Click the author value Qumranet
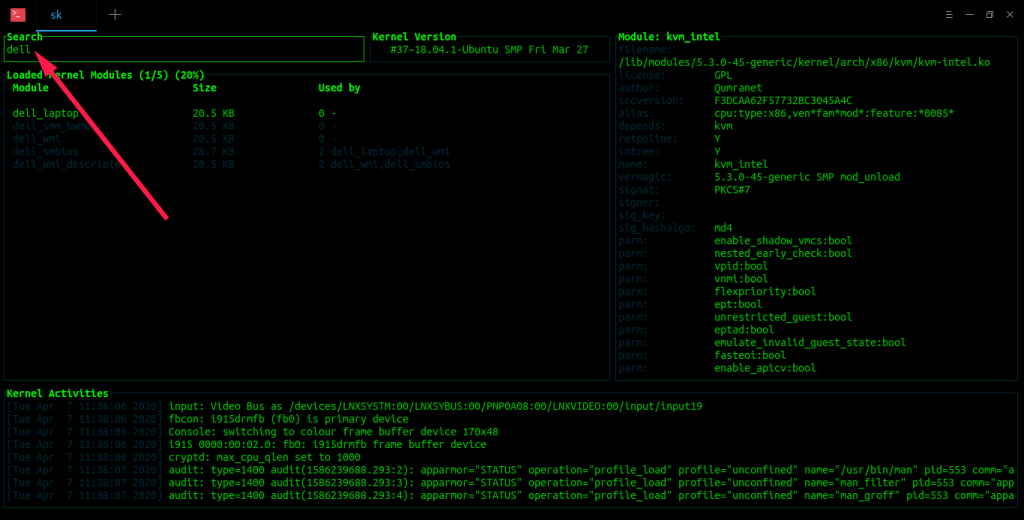This screenshot has height=520, width=1024. (738, 88)
